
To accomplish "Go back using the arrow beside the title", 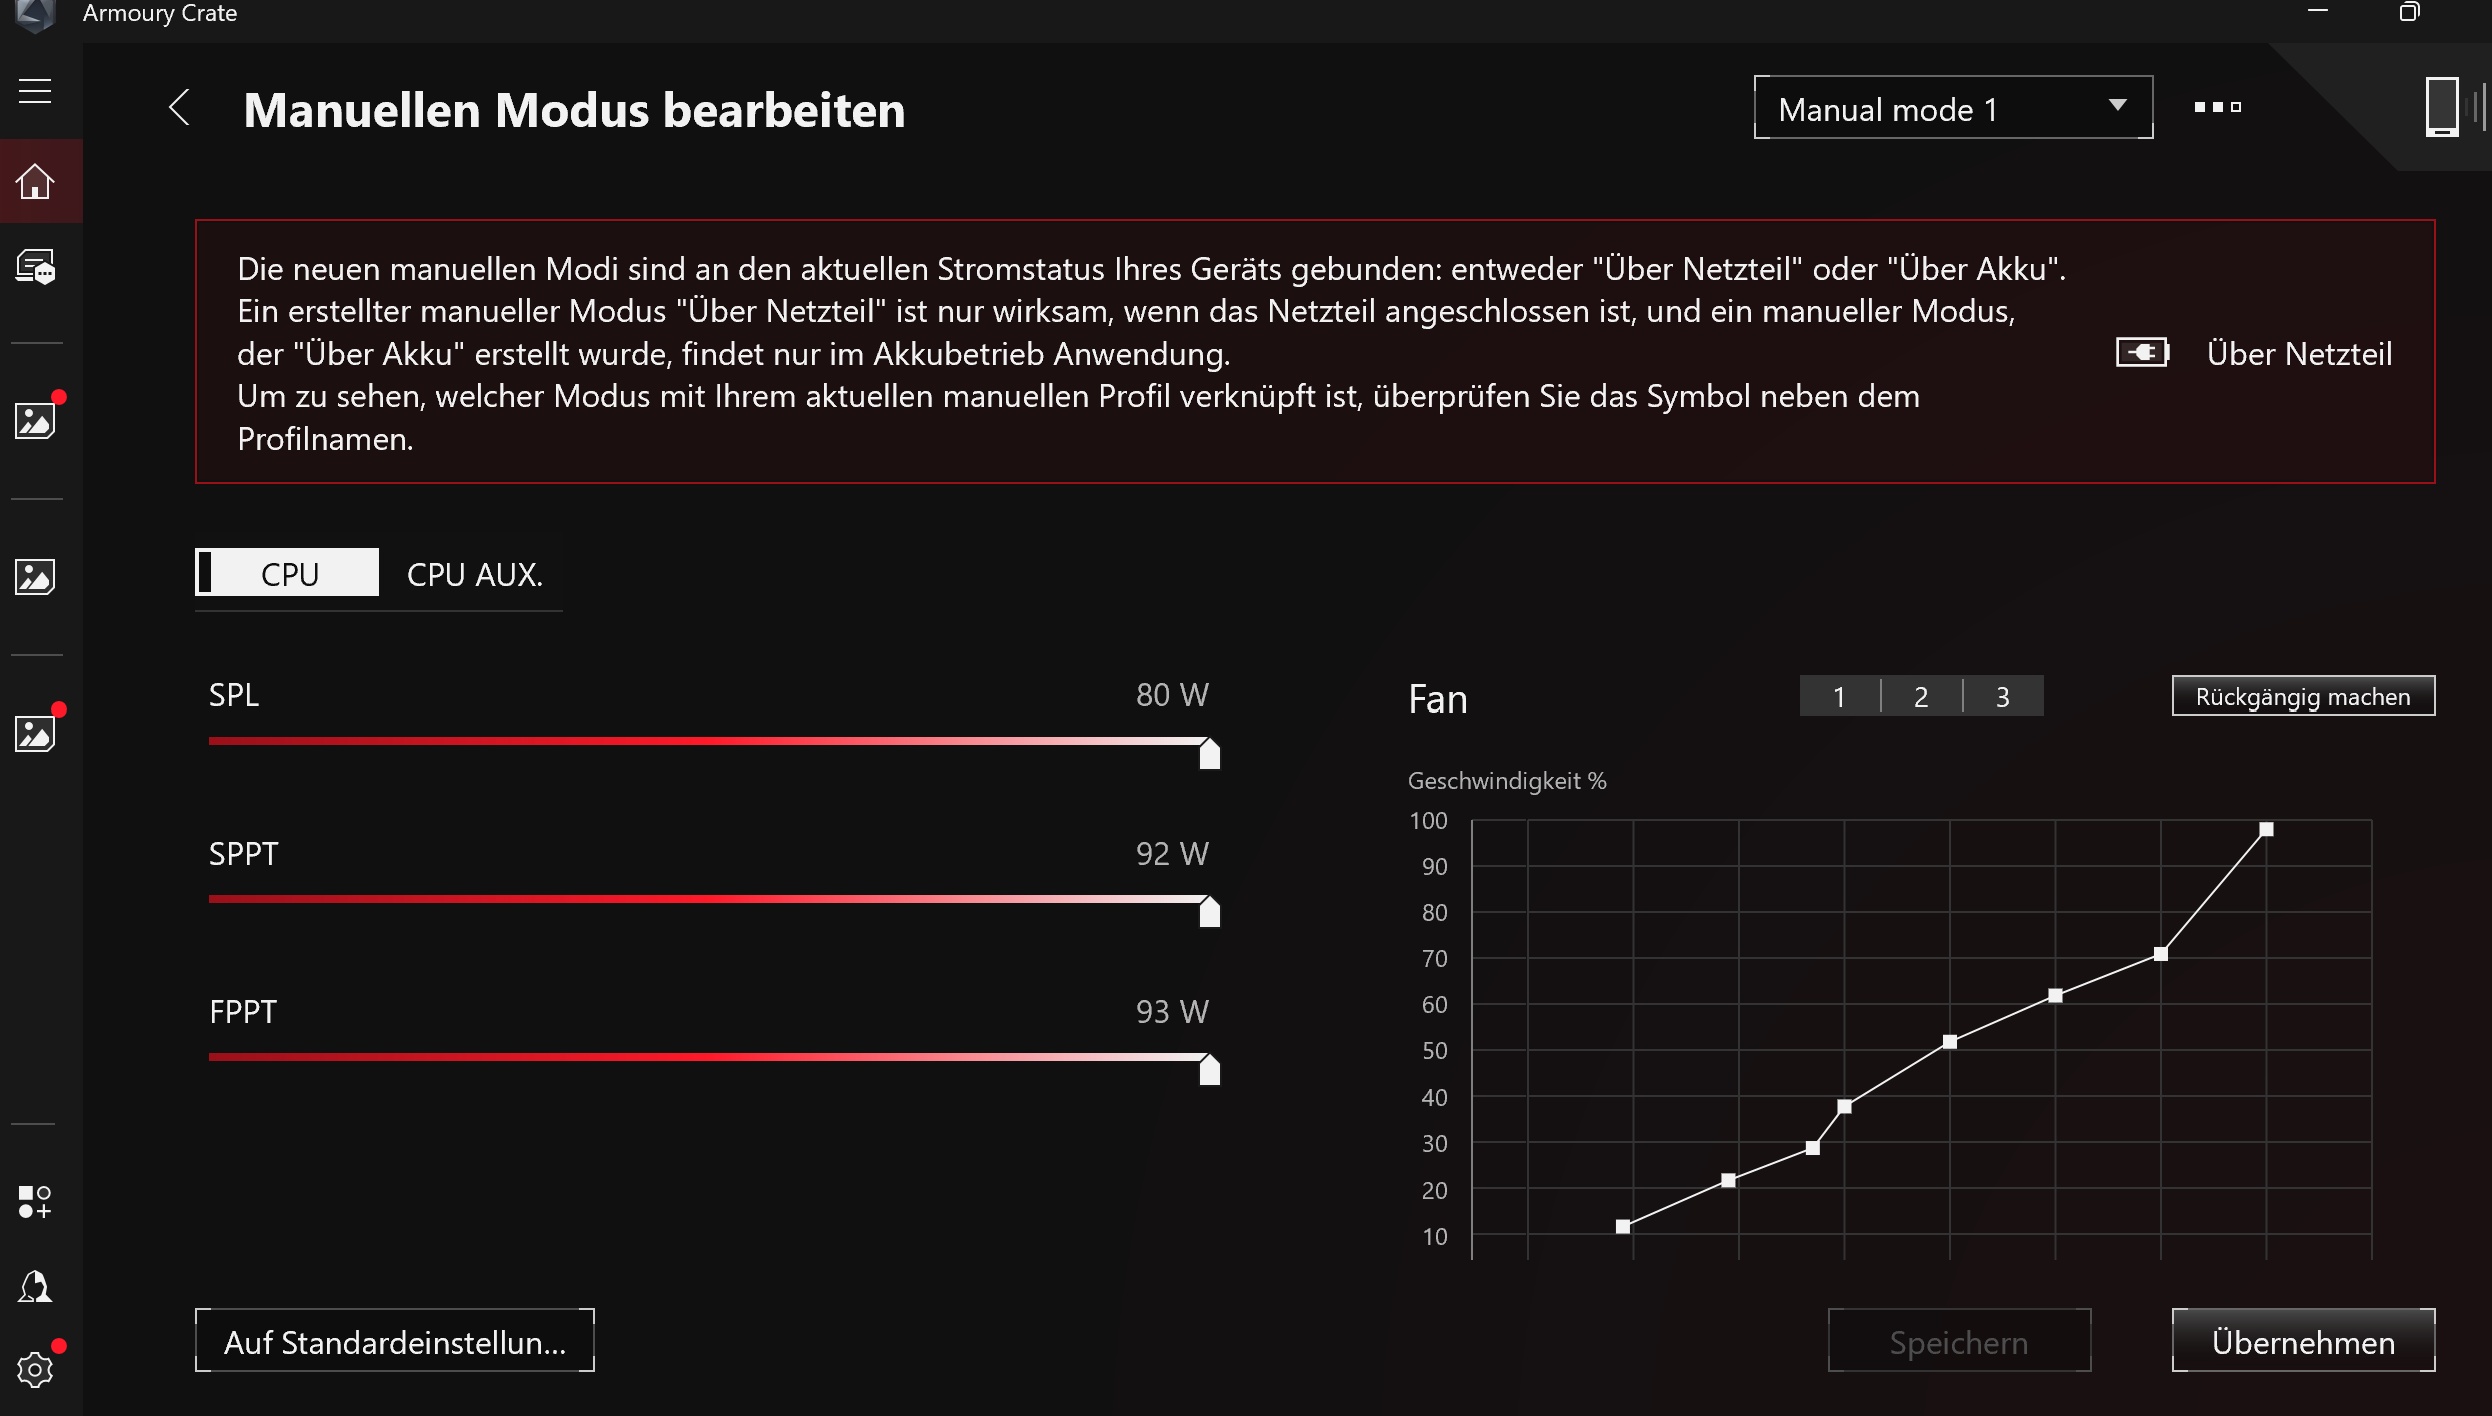I will point(180,108).
